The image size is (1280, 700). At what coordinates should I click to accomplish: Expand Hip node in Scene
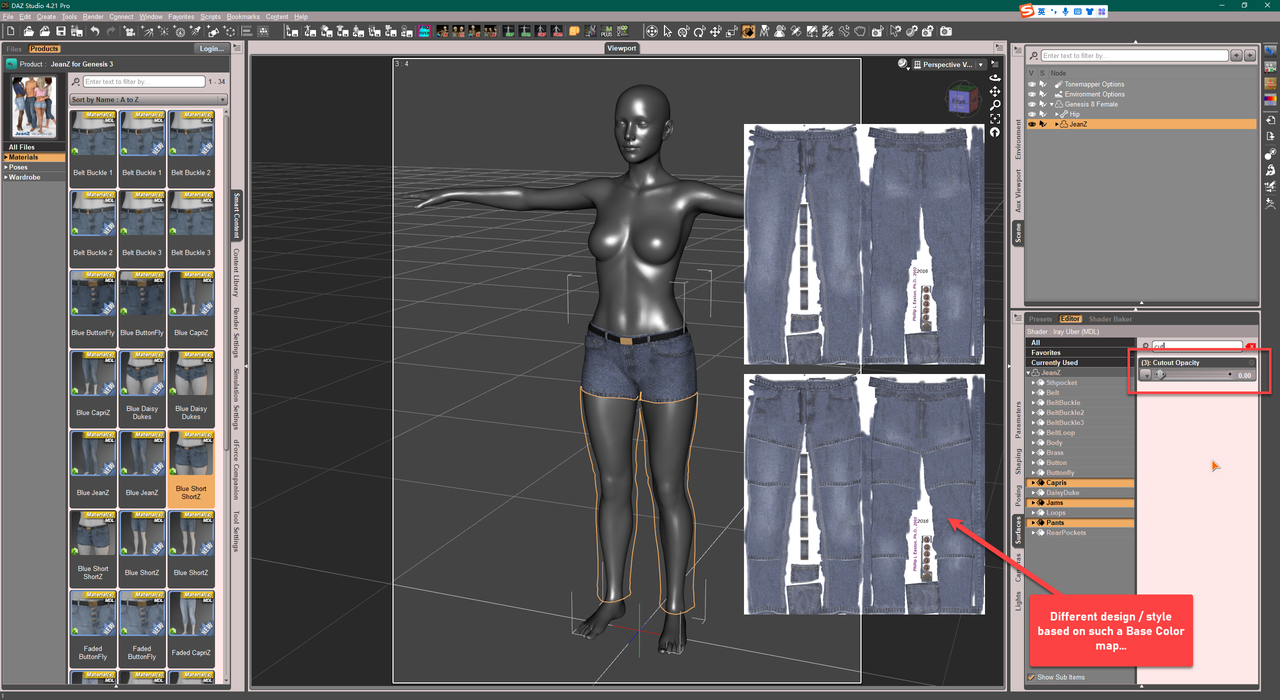coord(1057,114)
